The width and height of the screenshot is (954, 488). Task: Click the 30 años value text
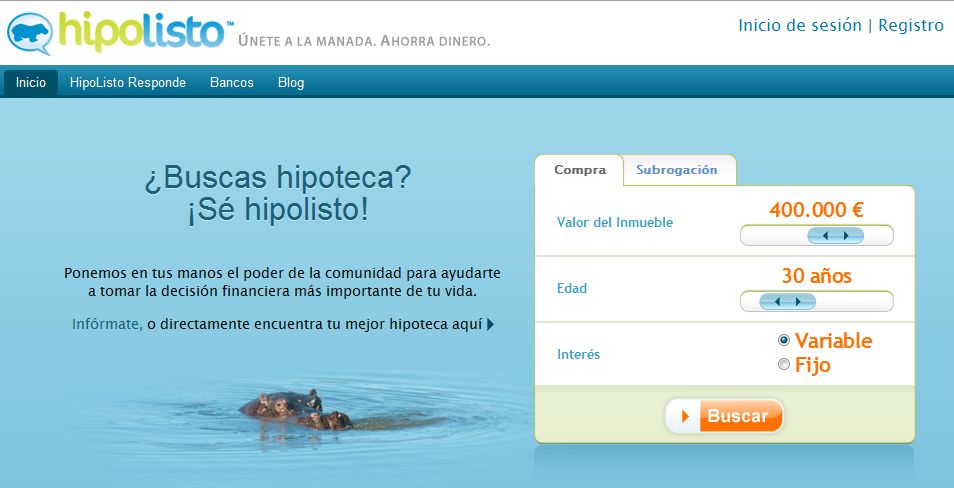pos(816,276)
